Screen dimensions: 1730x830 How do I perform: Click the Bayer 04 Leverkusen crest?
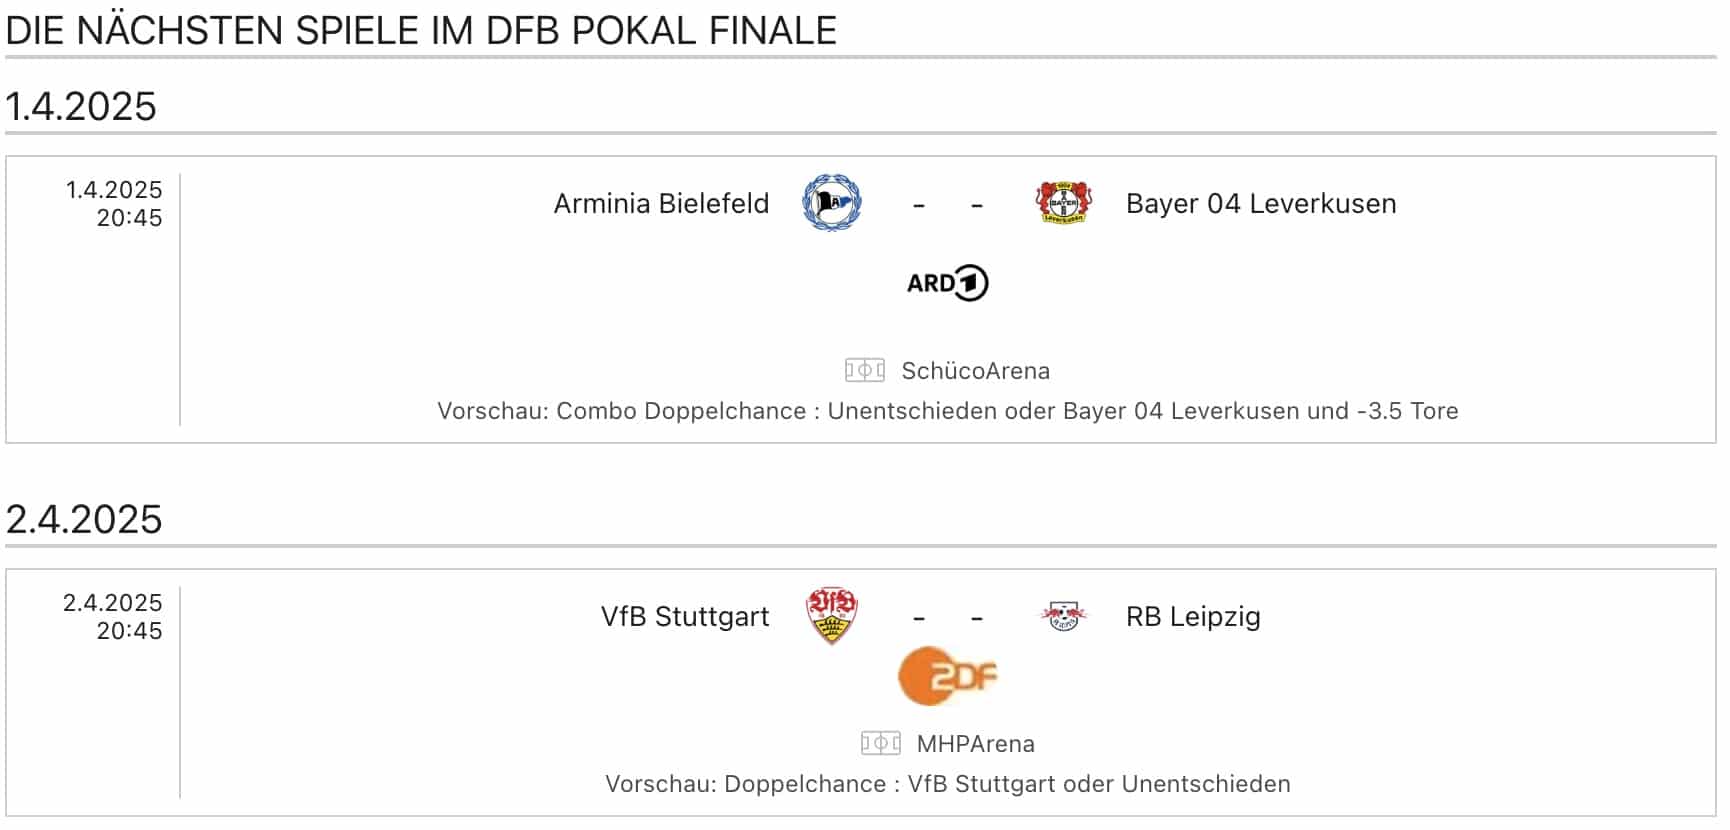click(x=1063, y=203)
